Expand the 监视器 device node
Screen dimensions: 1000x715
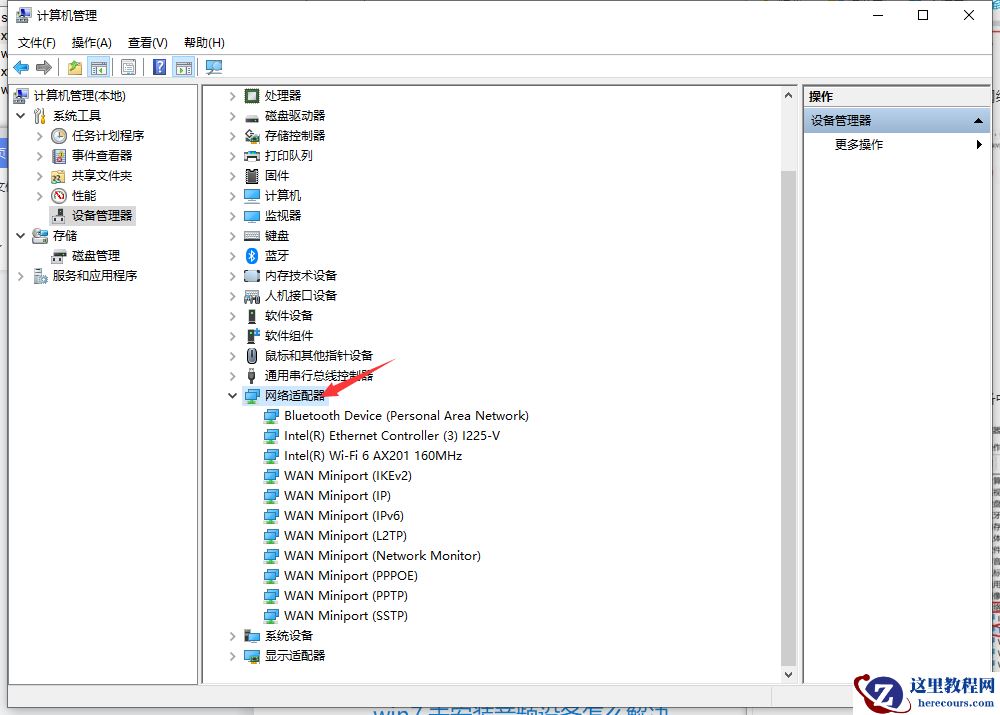click(233, 215)
